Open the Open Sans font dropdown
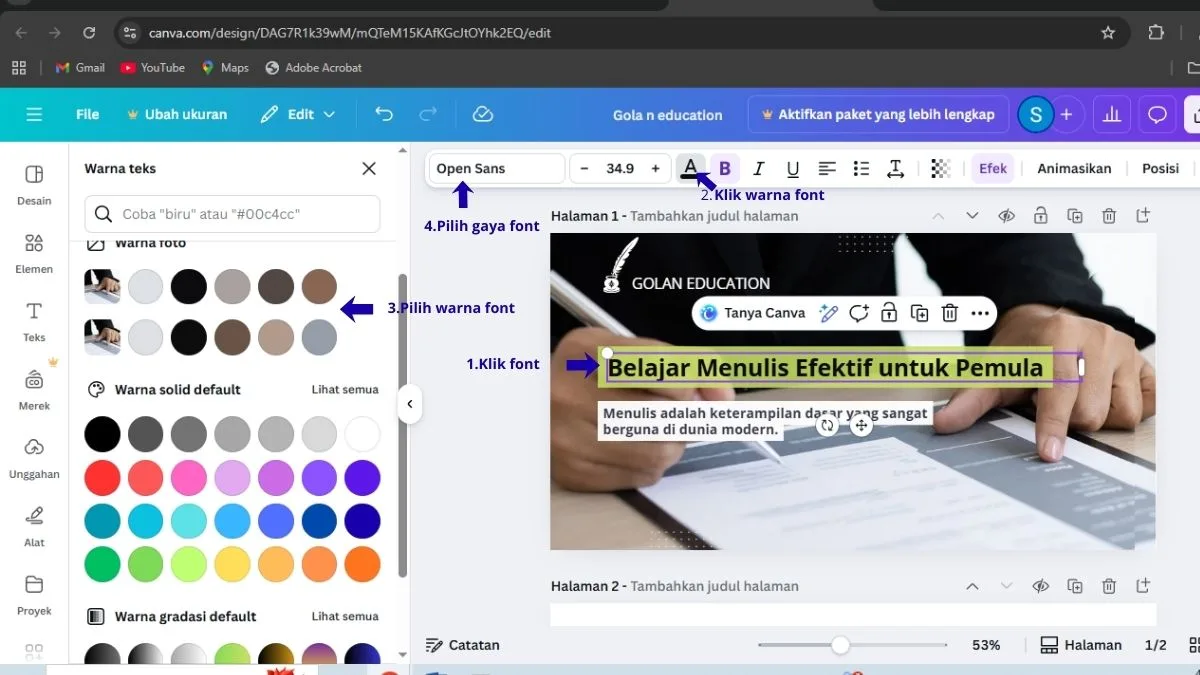1200x675 pixels. pos(497,169)
